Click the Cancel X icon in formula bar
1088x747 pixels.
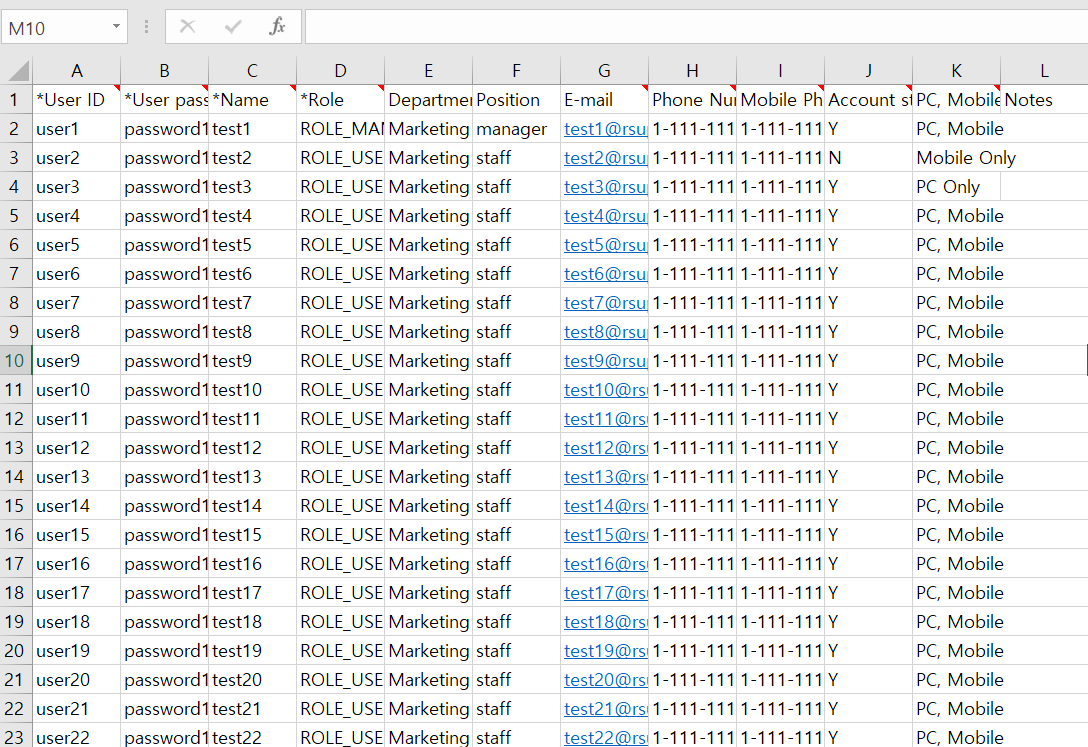[x=187, y=26]
